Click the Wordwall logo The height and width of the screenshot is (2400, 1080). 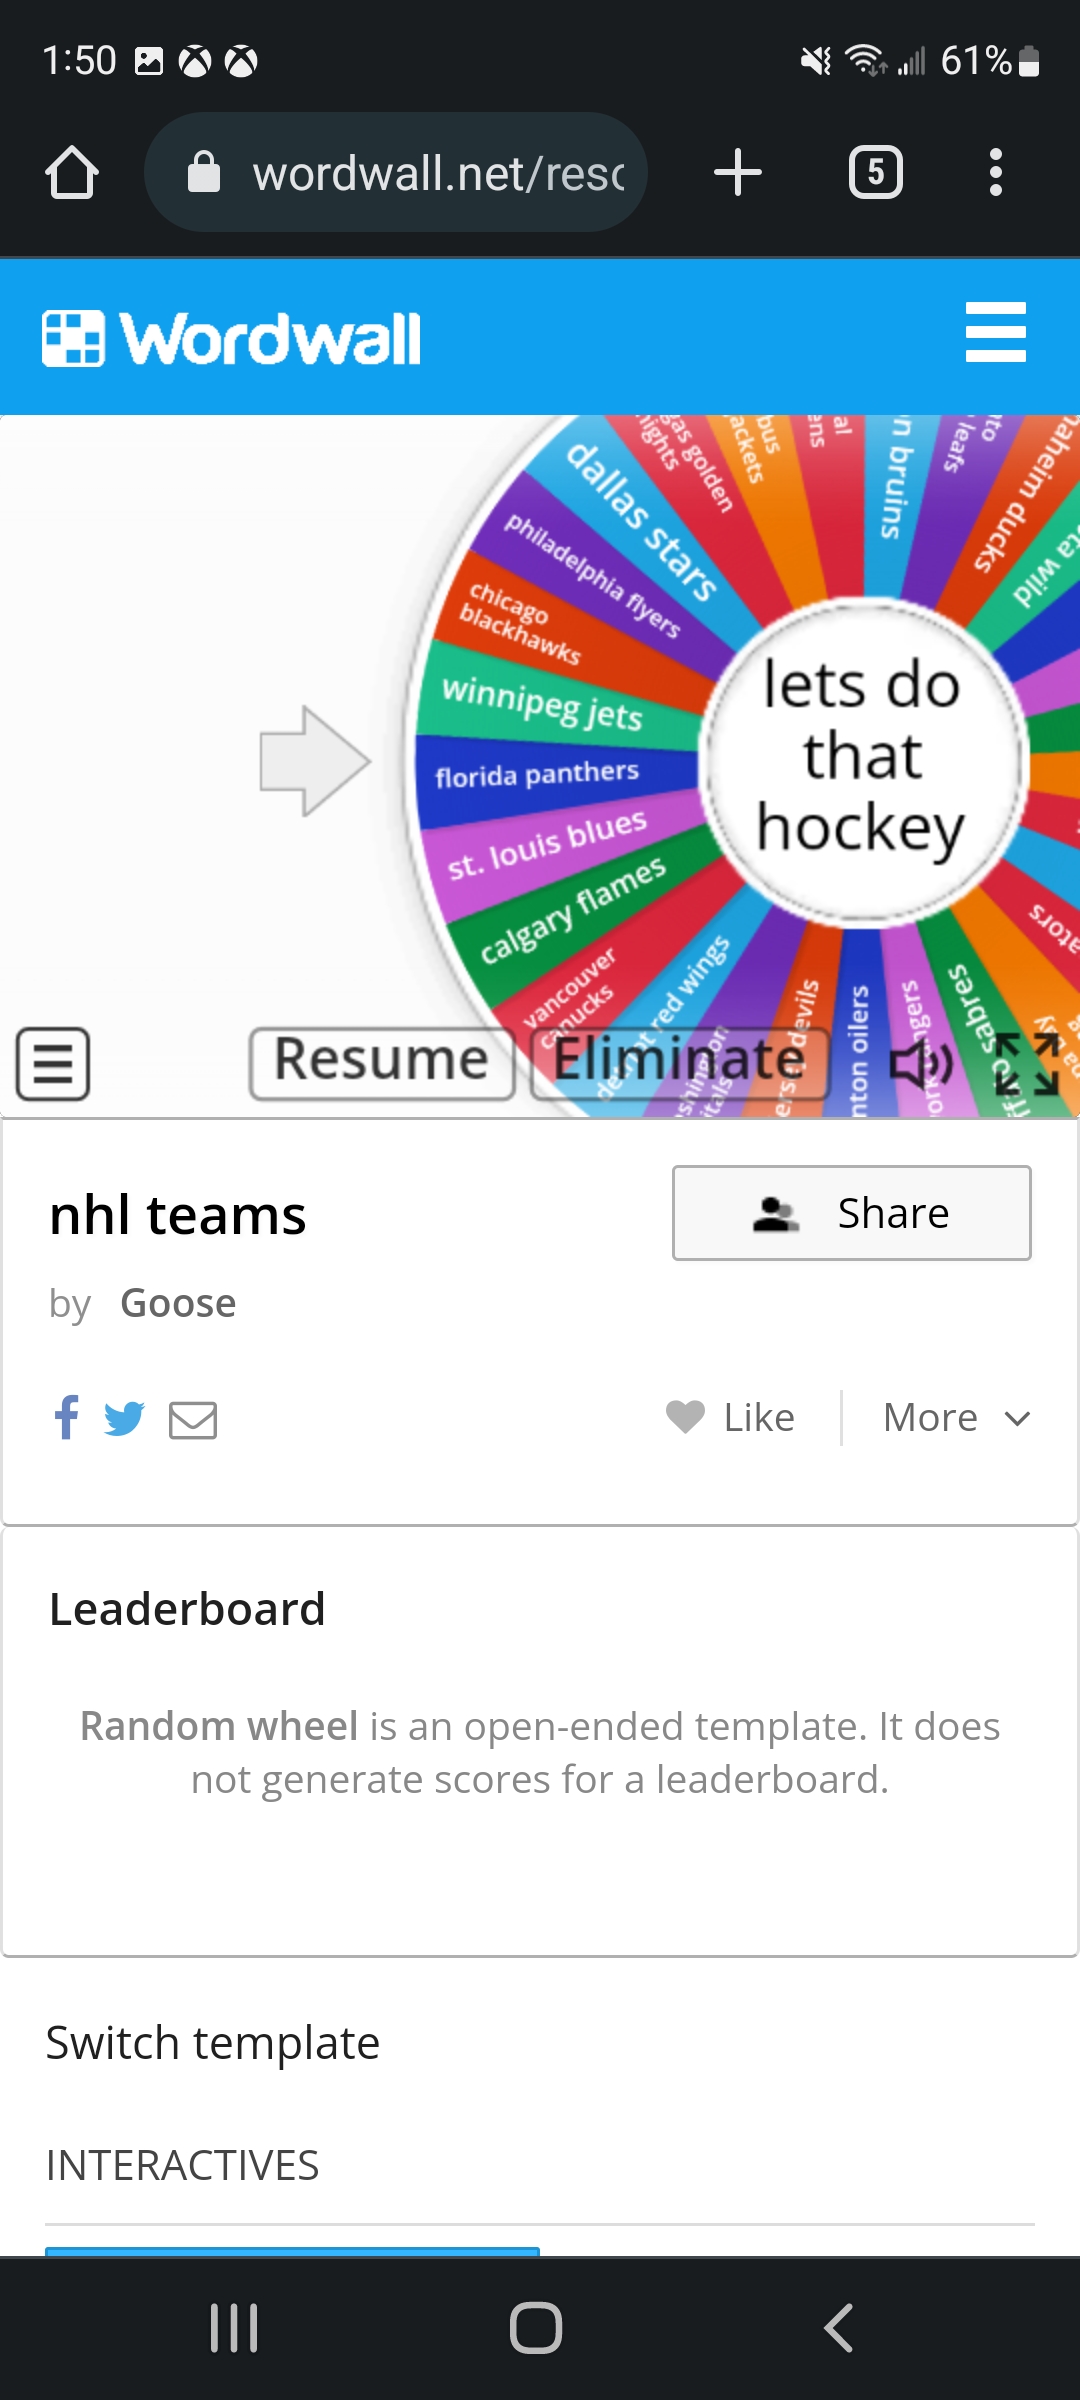pyautogui.click(x=232, y=338)
